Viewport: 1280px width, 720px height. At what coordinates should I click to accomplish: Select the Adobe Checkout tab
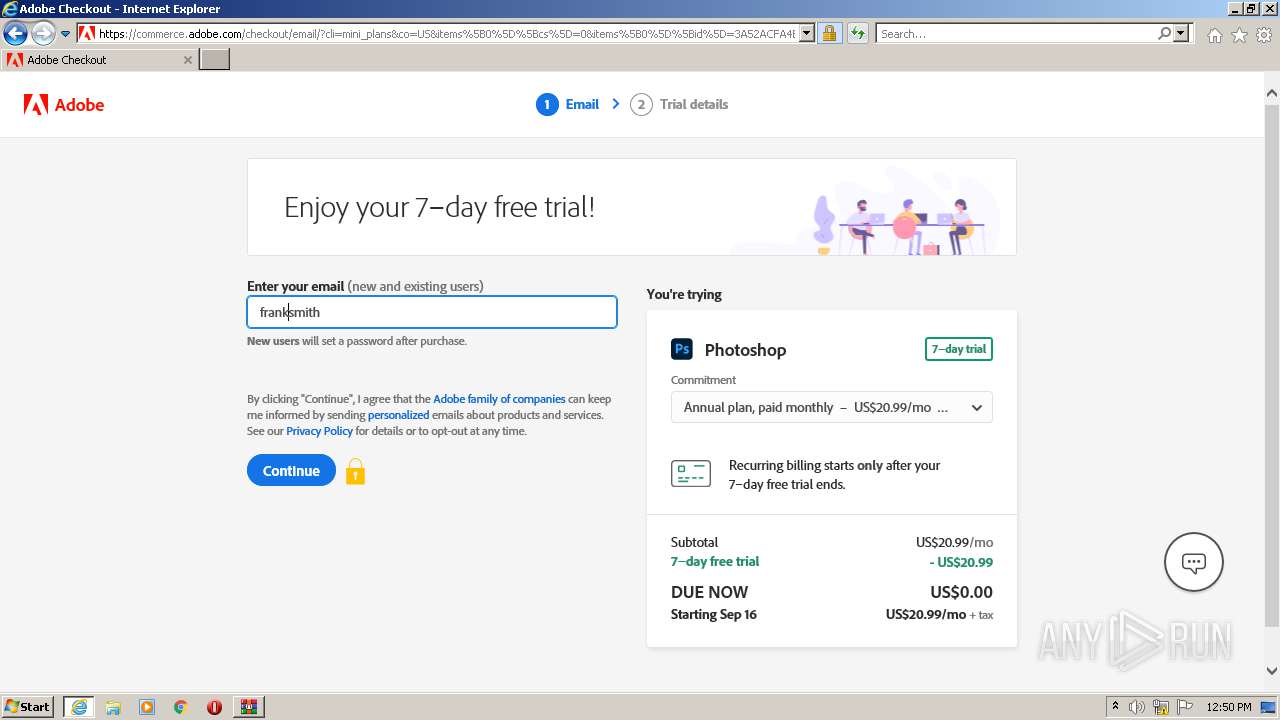tap(98, 60)
